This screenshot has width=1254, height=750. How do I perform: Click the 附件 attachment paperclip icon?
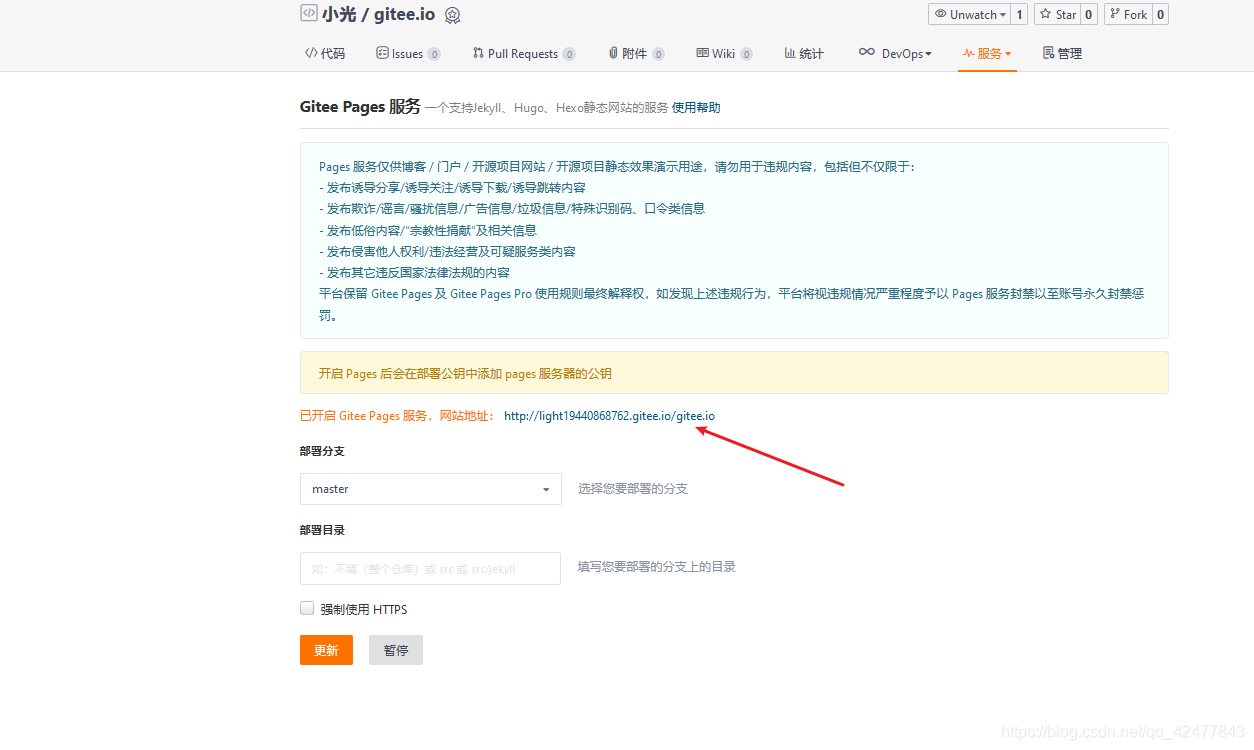tap(612, 53)
